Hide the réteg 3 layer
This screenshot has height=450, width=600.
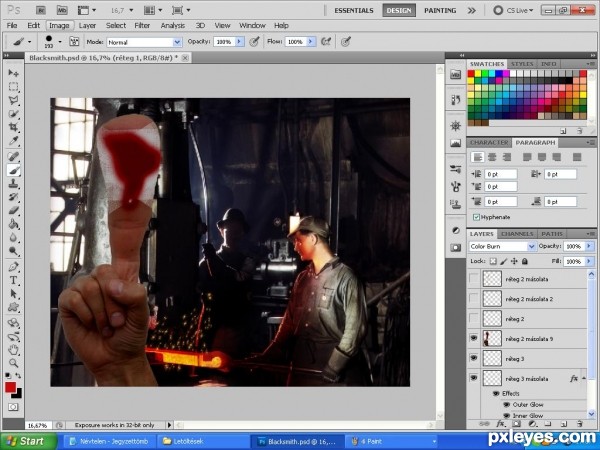474,359
